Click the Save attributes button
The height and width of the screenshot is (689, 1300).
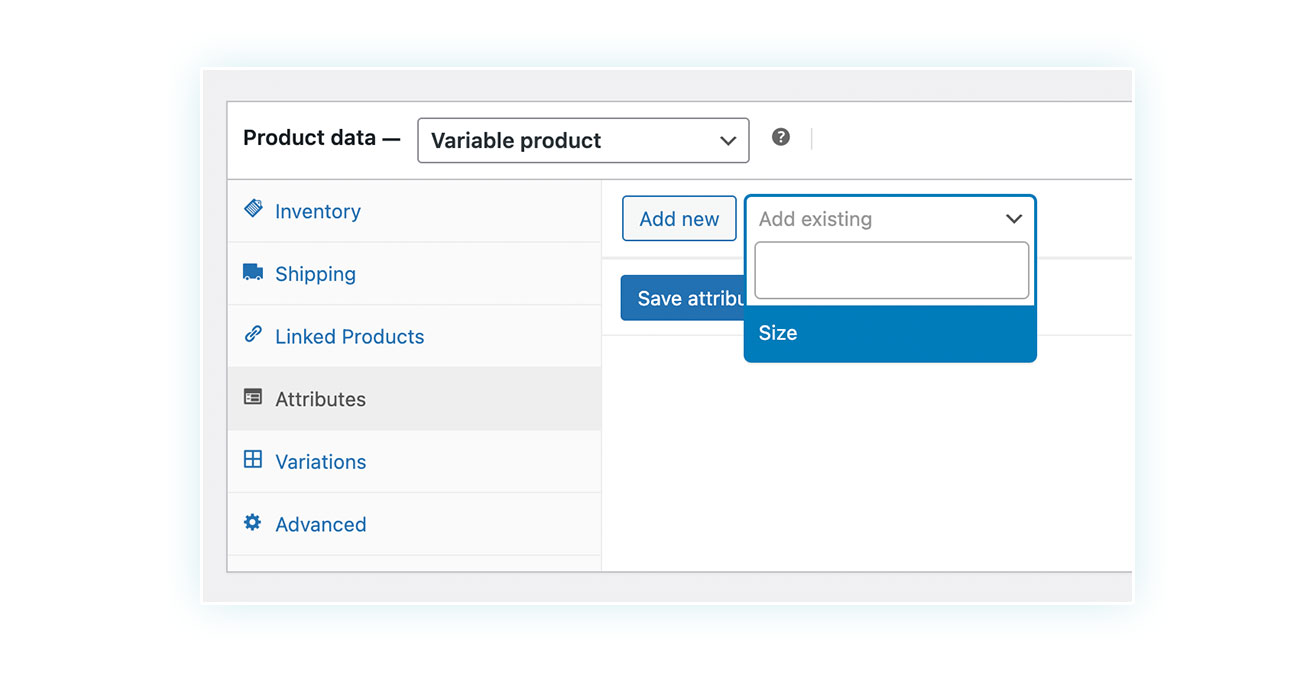click(x=683, y=298)
